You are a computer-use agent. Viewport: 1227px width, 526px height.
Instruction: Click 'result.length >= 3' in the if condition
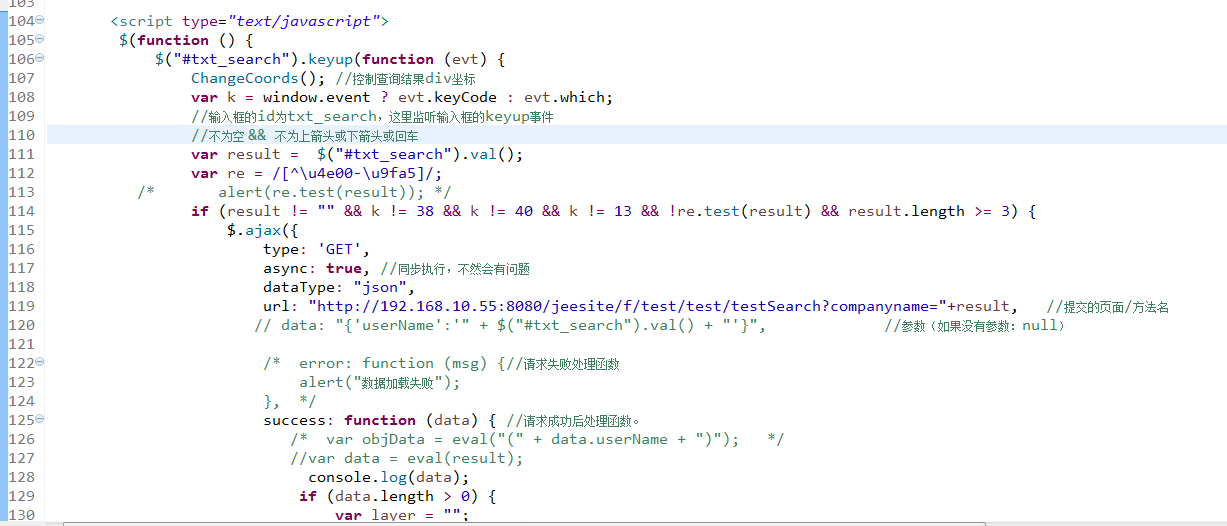point(929,211)
